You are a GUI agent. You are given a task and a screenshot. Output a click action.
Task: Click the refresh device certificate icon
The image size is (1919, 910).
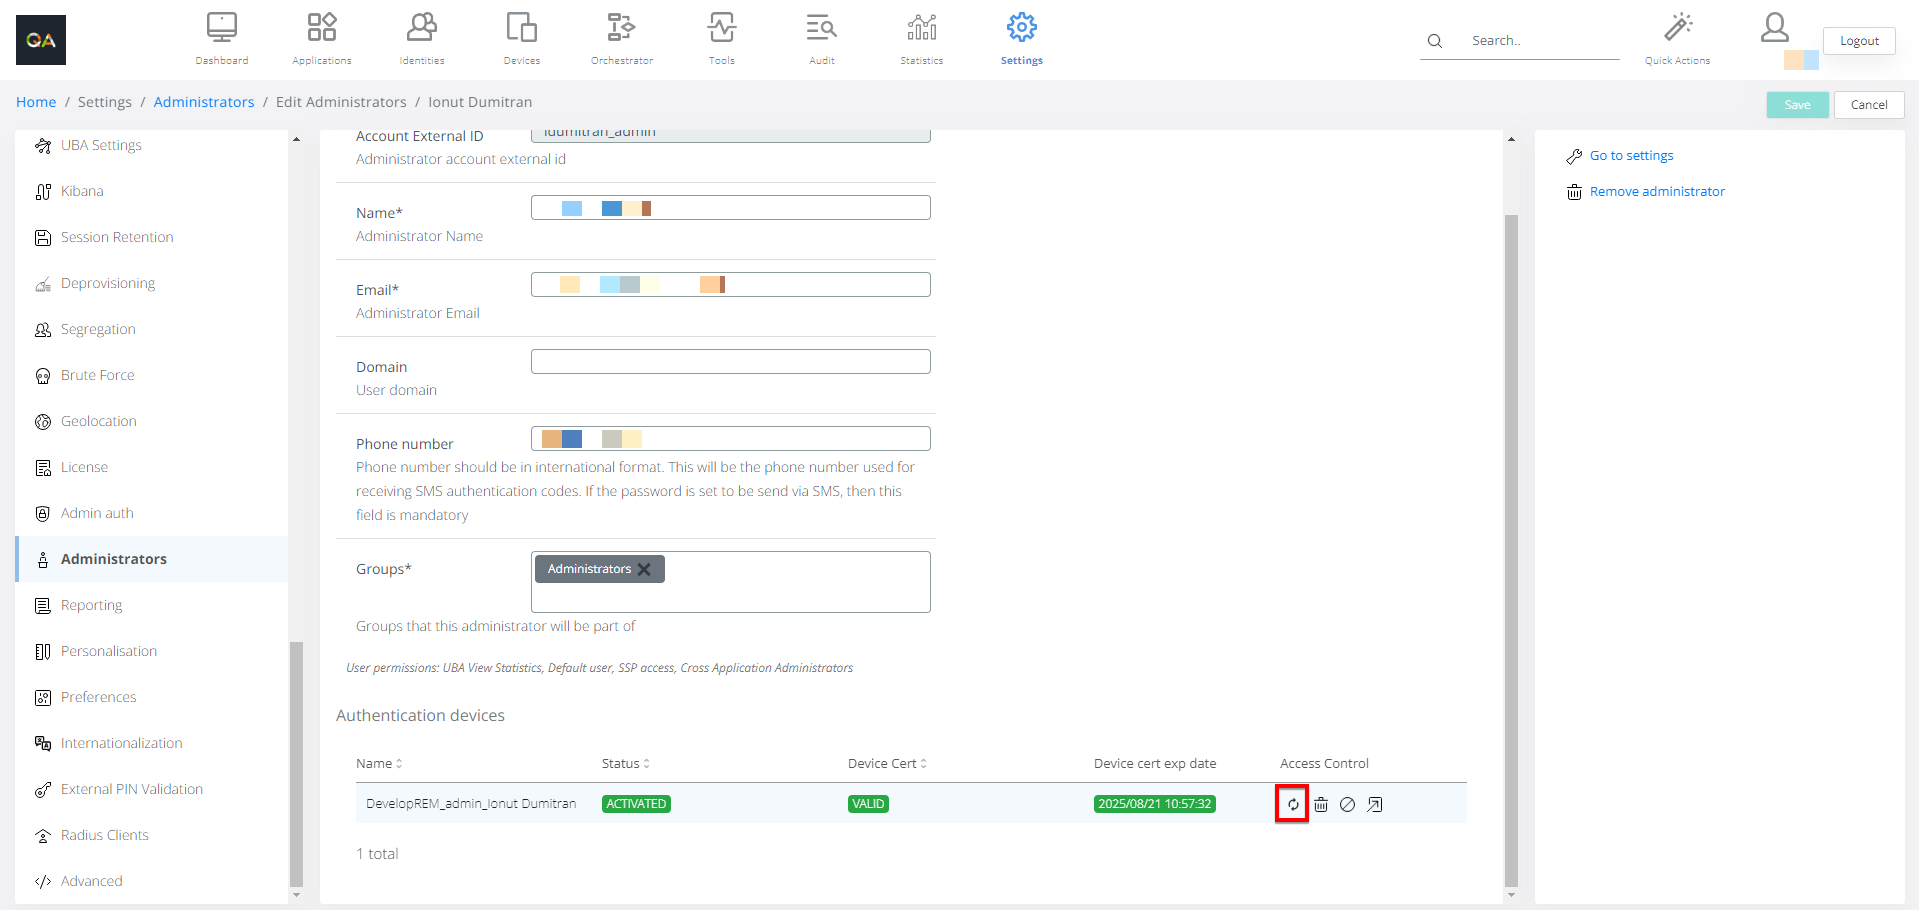[x=1292, y=804]
